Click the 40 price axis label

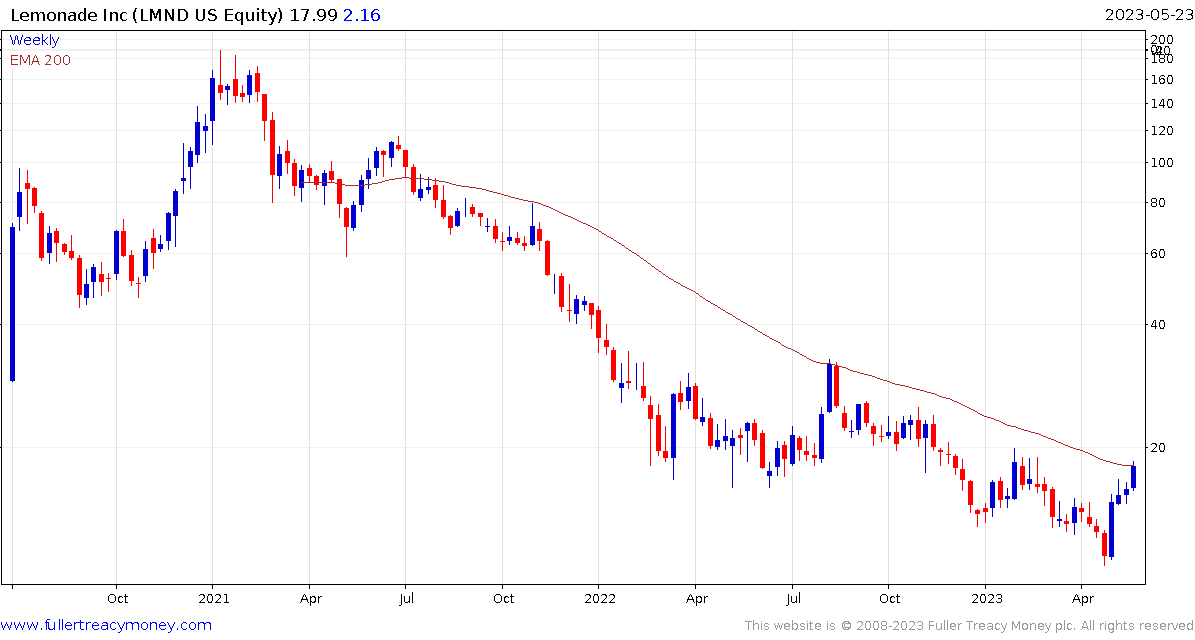(1158, 325)
